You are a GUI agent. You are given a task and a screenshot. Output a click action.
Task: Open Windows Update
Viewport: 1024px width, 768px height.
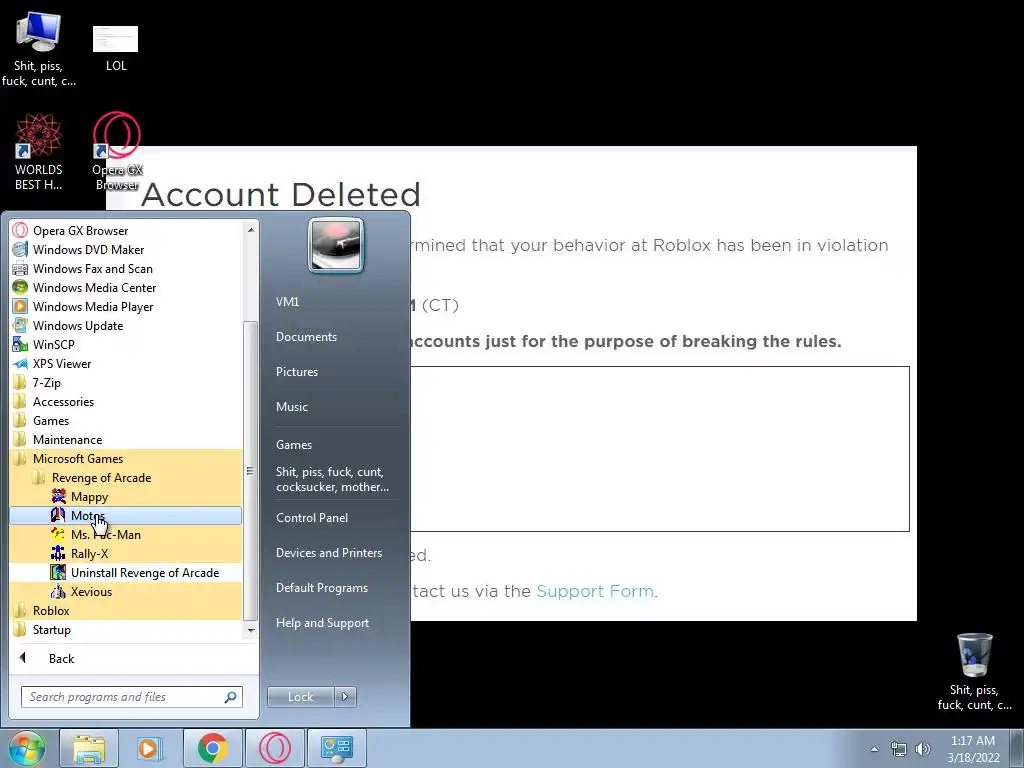[x=125, y=325]
